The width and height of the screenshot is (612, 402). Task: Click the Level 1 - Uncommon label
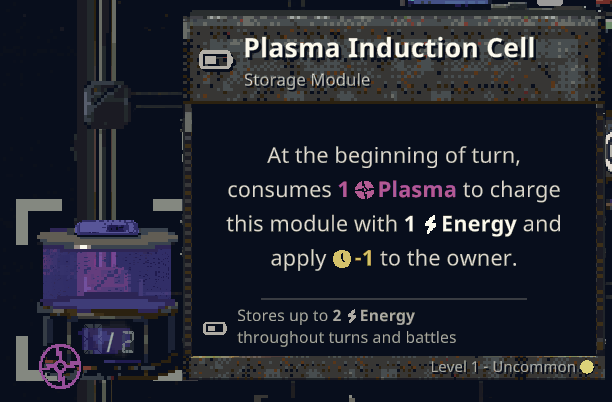coord(503,367)
